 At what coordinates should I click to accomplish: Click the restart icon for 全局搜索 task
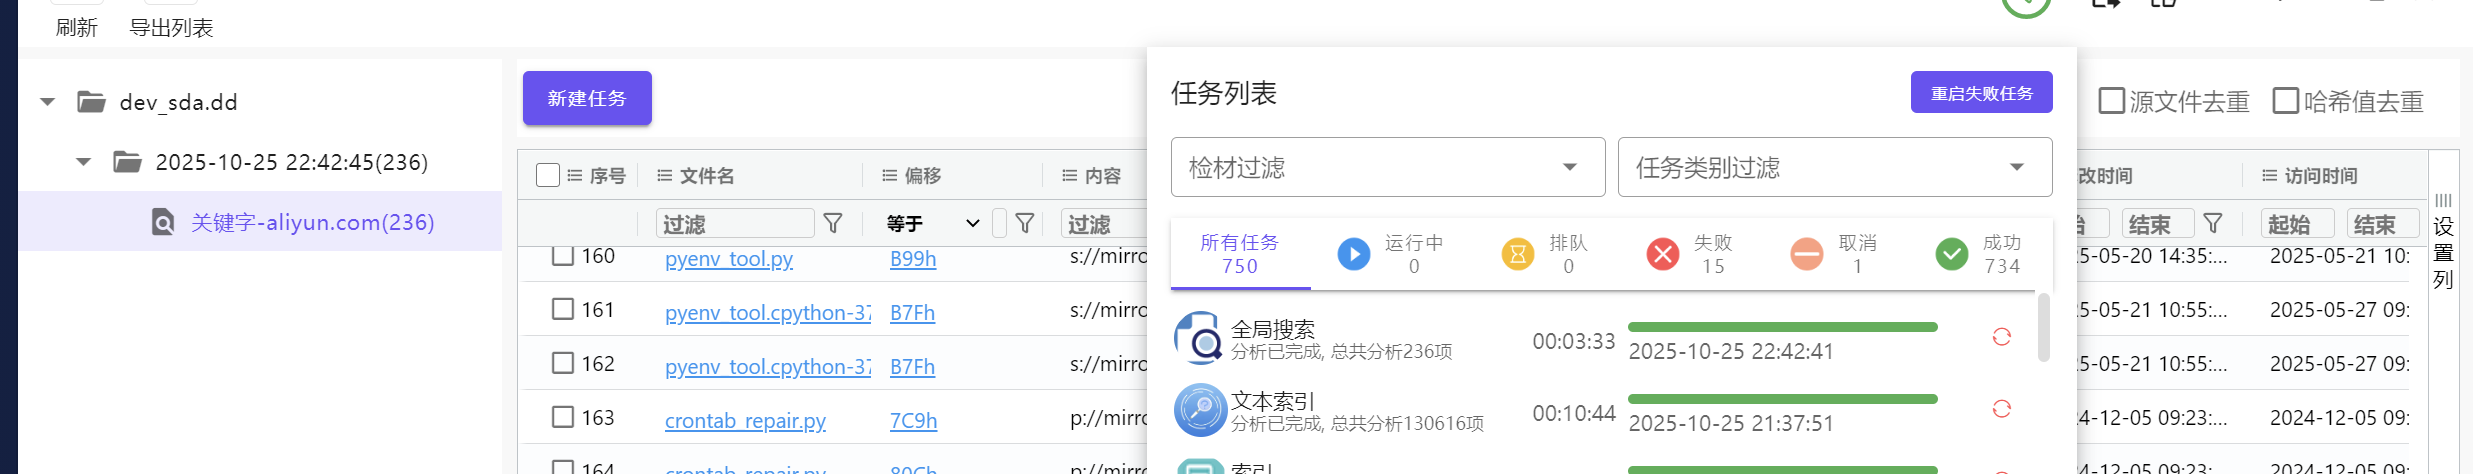coord(2001,337)
